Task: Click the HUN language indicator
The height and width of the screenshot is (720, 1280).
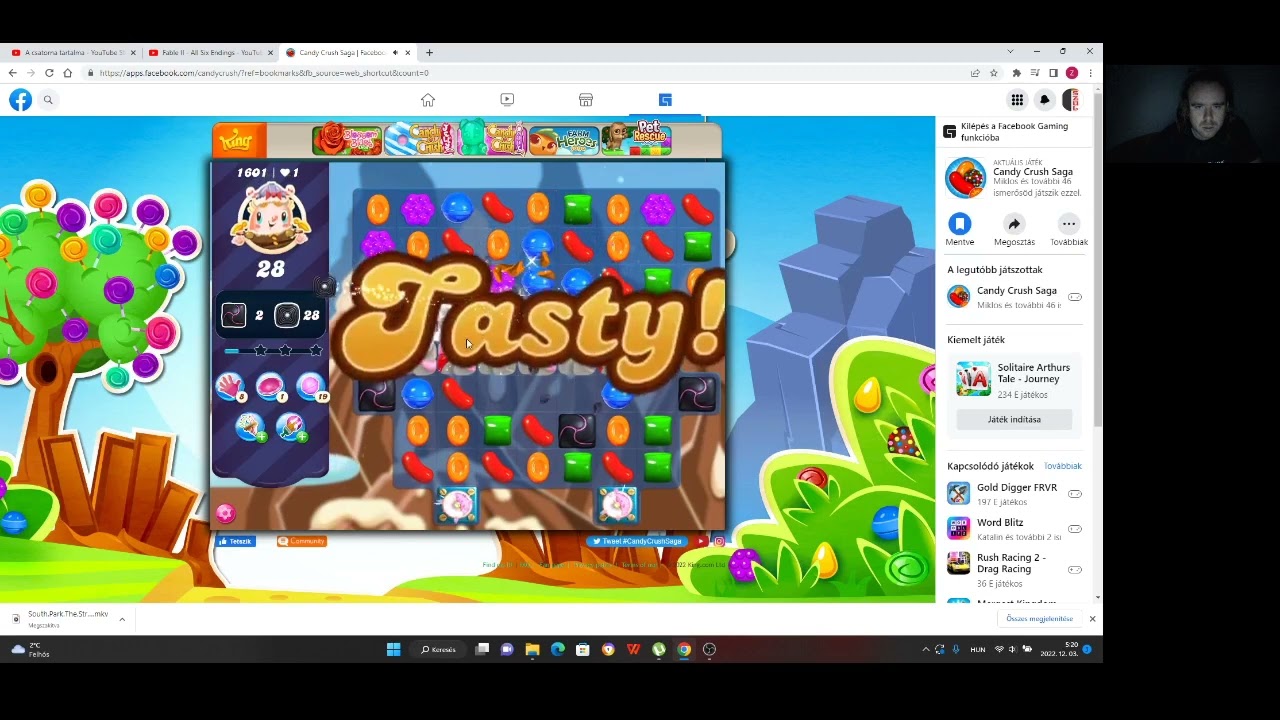Action: 977,649
